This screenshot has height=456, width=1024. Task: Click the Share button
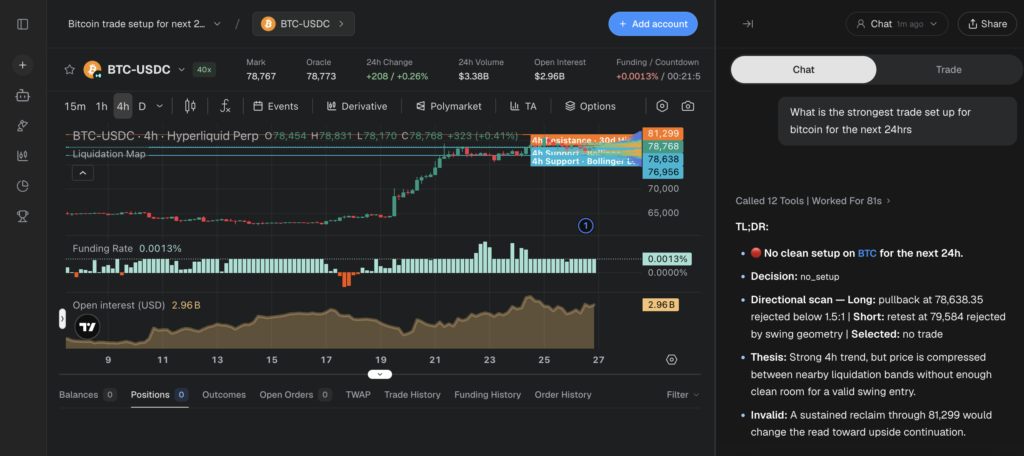click(987, 24)
